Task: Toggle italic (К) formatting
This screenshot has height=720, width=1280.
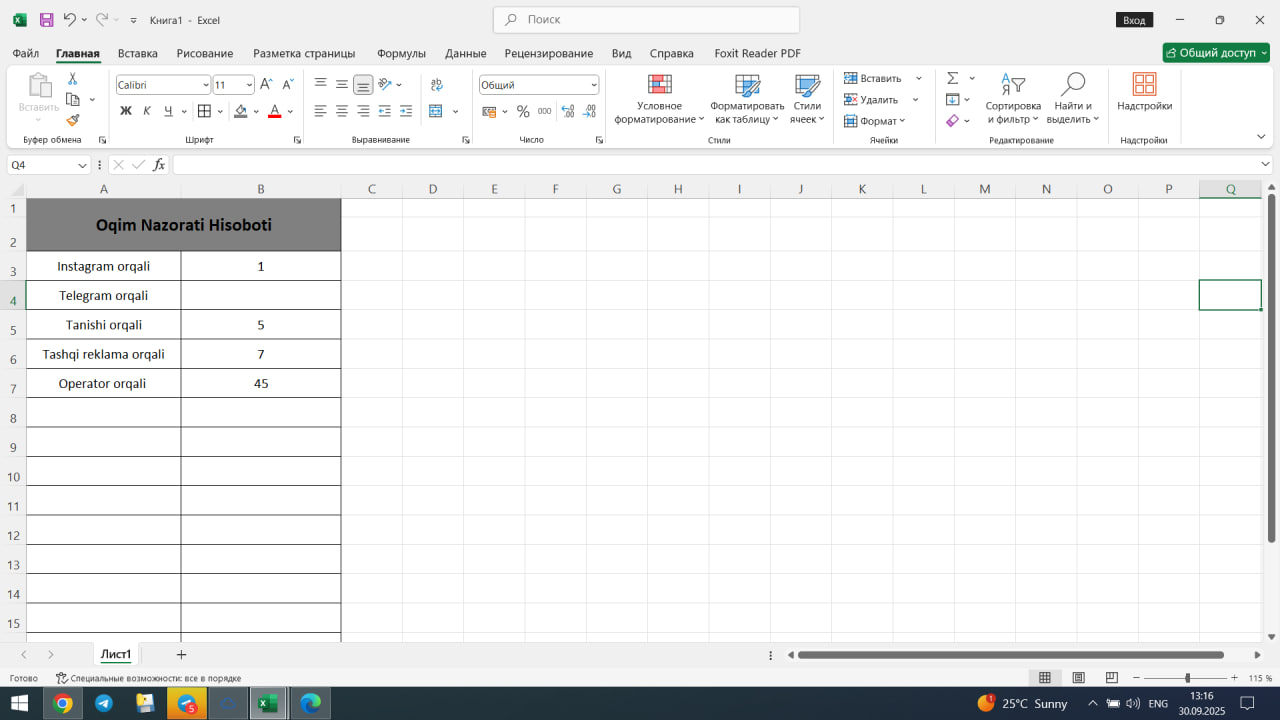Action: 147,111
